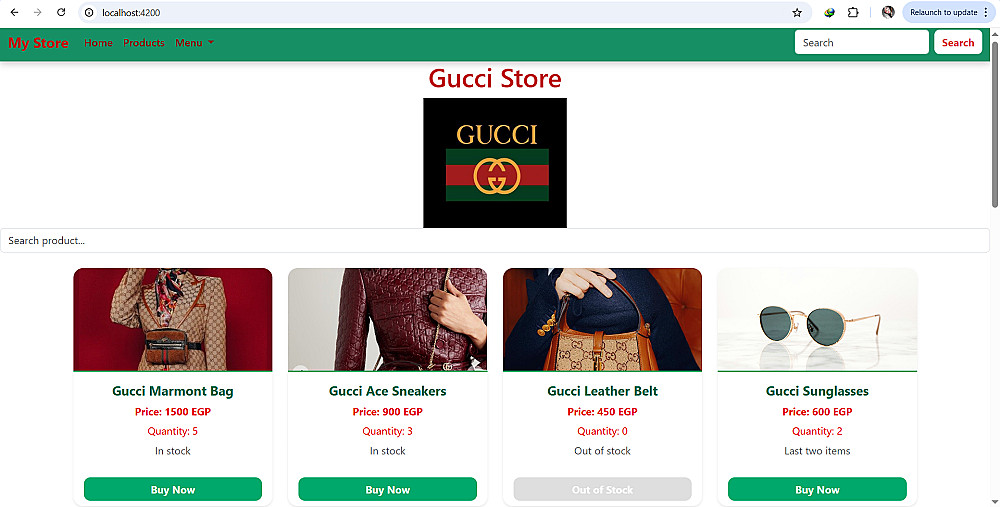Go to the Home nav link
Screen dimensions: 1000x507
(x=98, y=43)
